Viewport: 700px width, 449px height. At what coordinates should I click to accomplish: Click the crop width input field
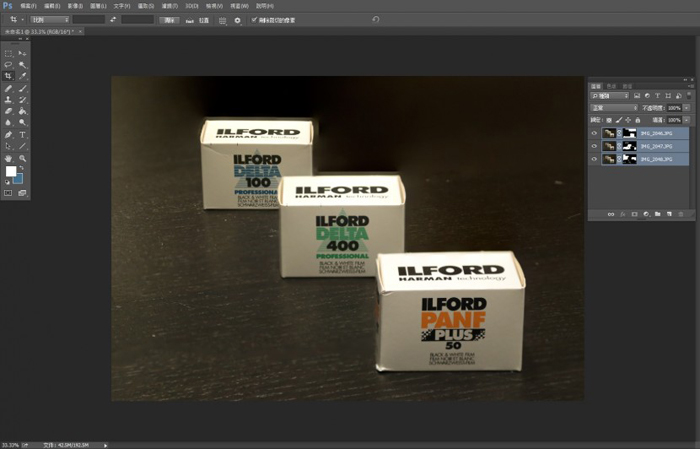click(88, 20)
